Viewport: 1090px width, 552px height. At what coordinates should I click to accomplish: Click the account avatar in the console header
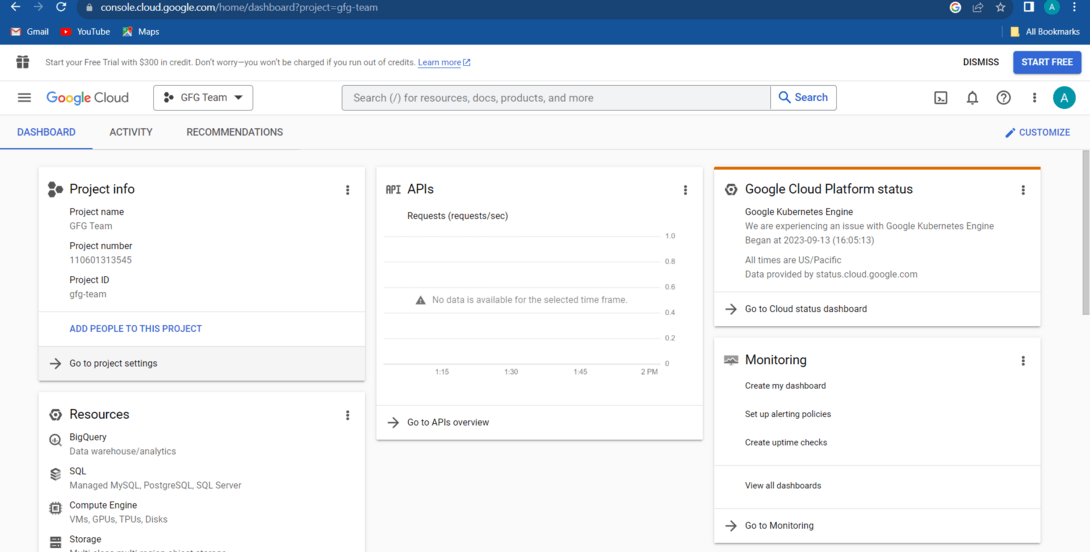(x=1064, y=97)
